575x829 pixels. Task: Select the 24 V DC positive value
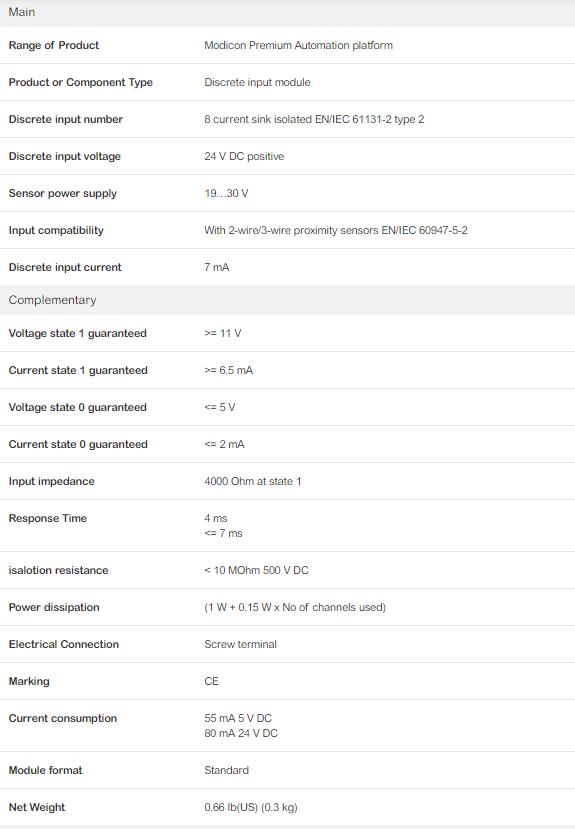pyautogui.click(x=244, y=156)
